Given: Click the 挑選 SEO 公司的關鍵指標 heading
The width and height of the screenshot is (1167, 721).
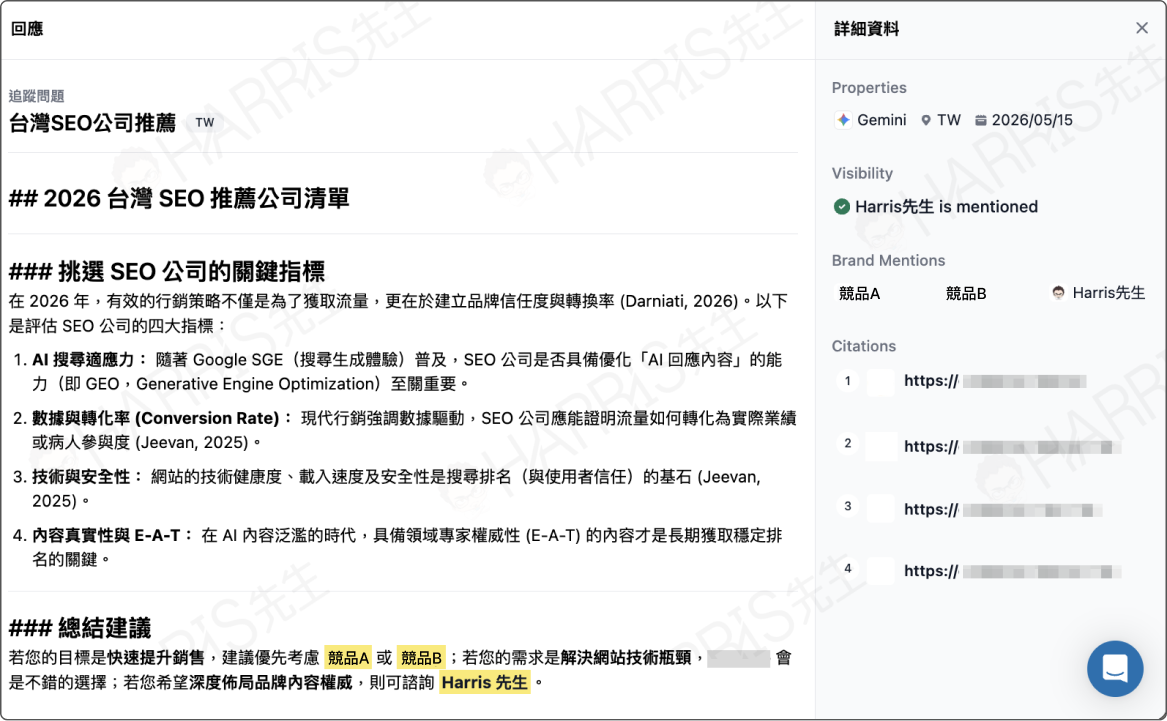Looking at the screenshot, I should [167, 272].
